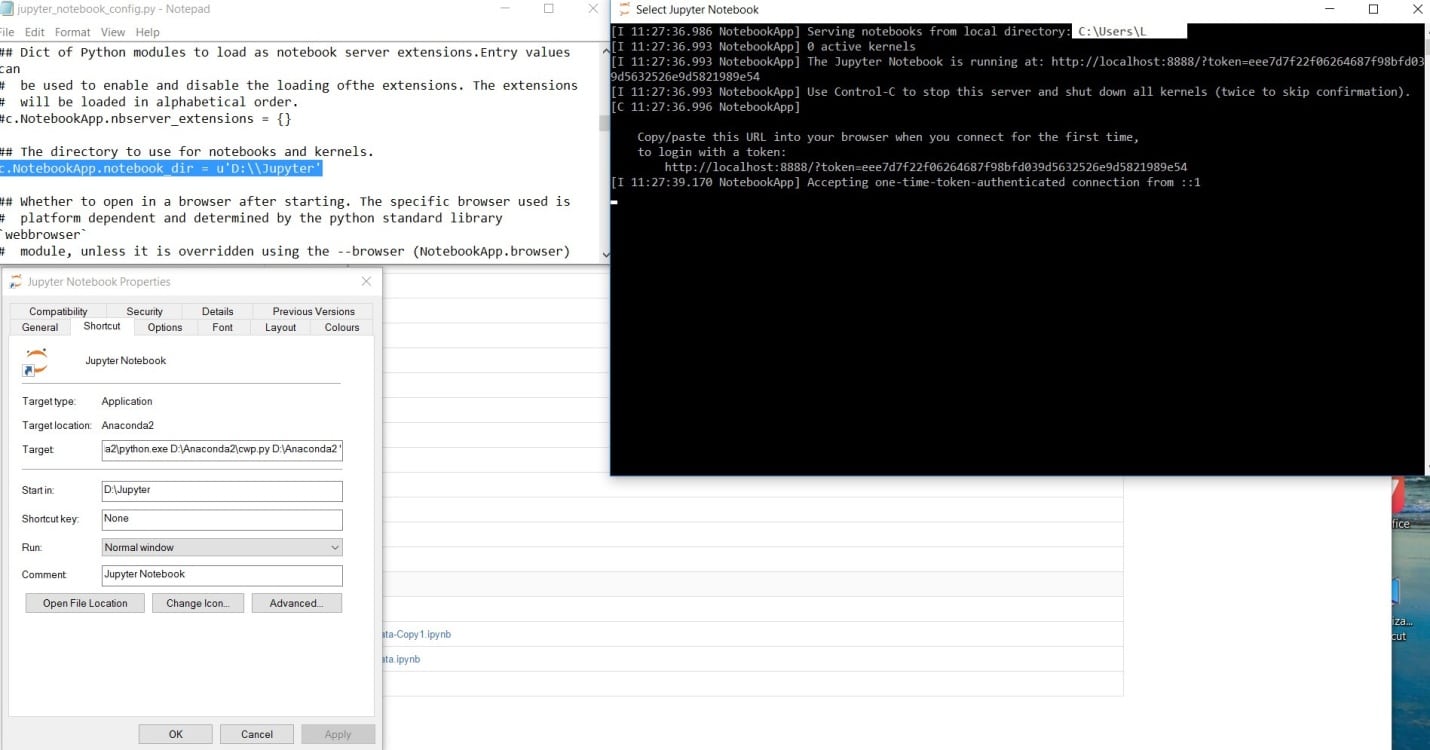1430x750 pixels.
Task: Expand the Run window mode dropdown
Action: click(x=222, y=547)
